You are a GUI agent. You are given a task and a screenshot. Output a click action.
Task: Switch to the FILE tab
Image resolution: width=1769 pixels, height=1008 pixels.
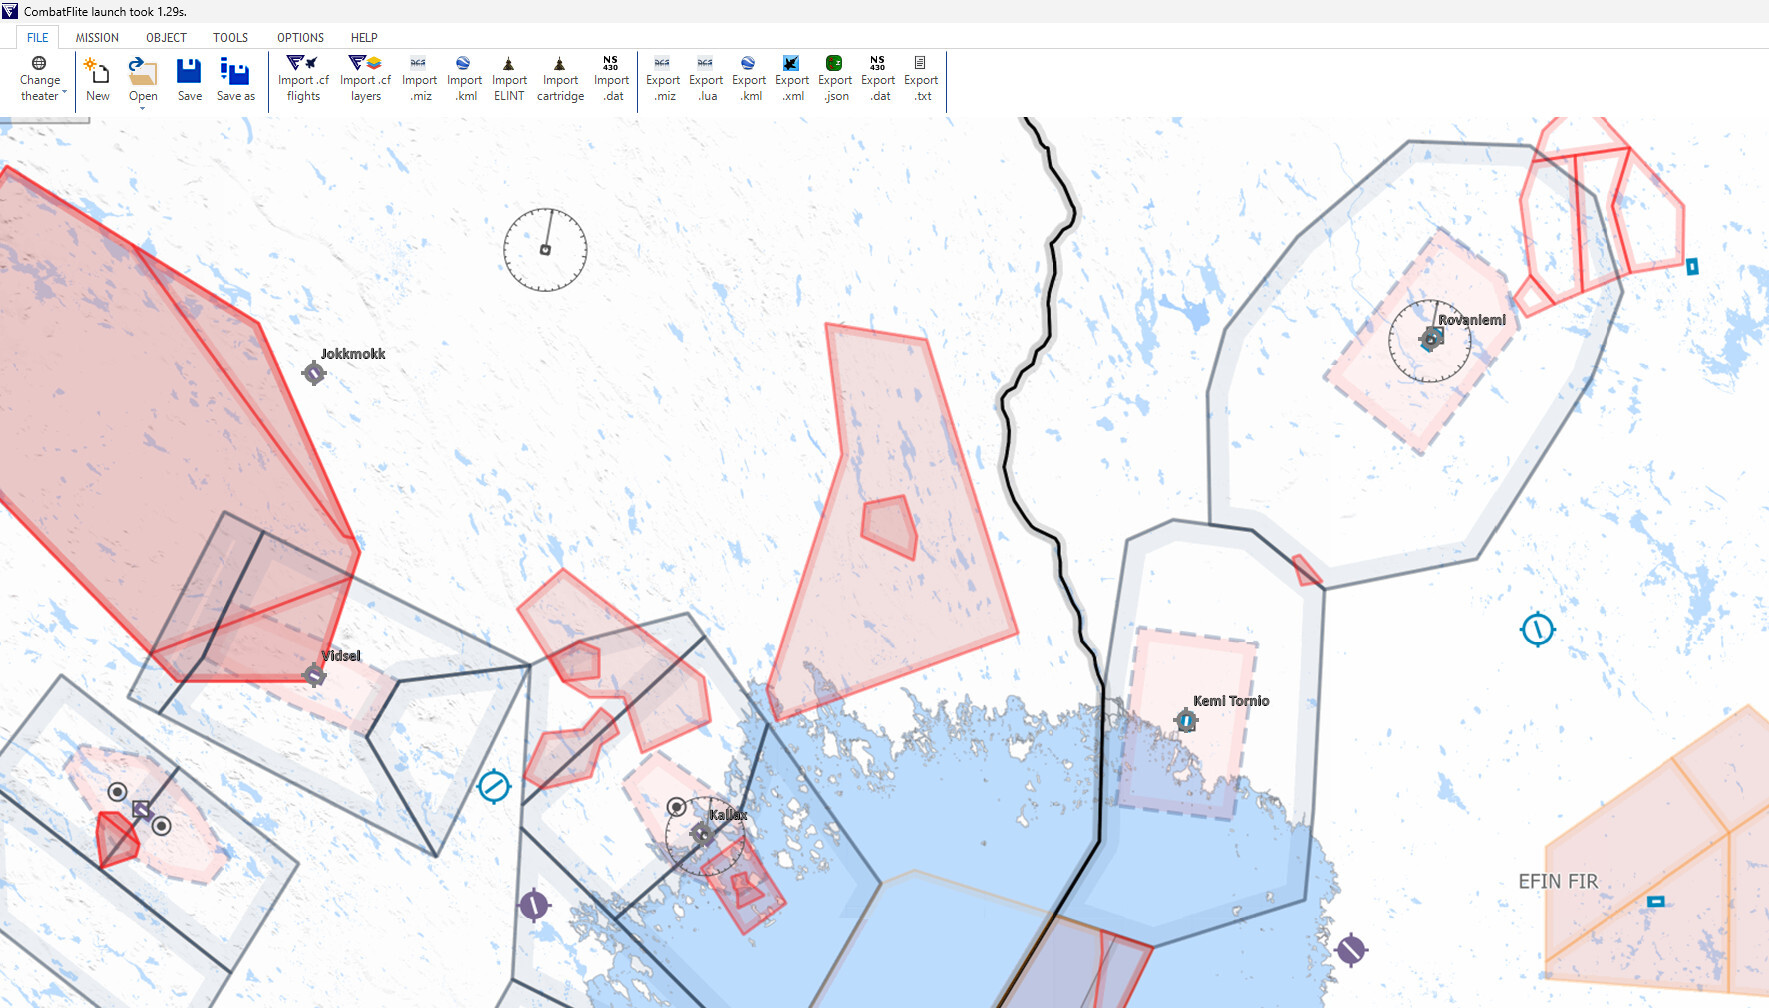[38, 37]
